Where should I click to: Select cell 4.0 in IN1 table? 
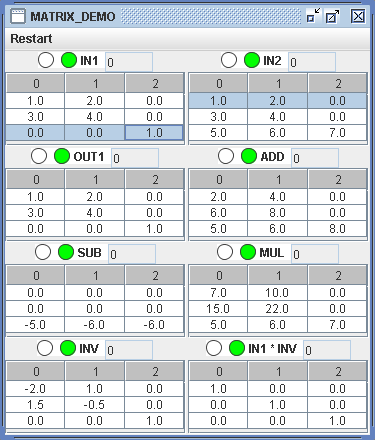pyautogui.click(x=95, y=117)
